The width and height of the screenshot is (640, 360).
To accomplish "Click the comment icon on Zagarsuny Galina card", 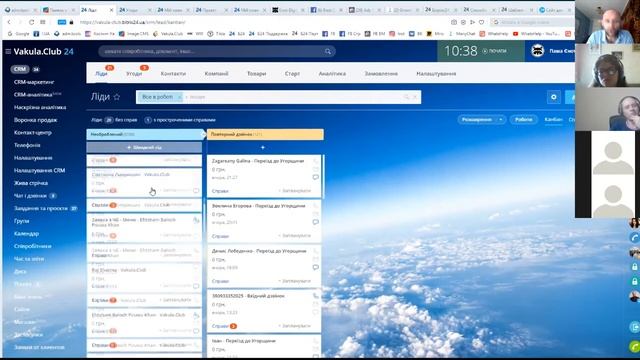I will 316,177.
